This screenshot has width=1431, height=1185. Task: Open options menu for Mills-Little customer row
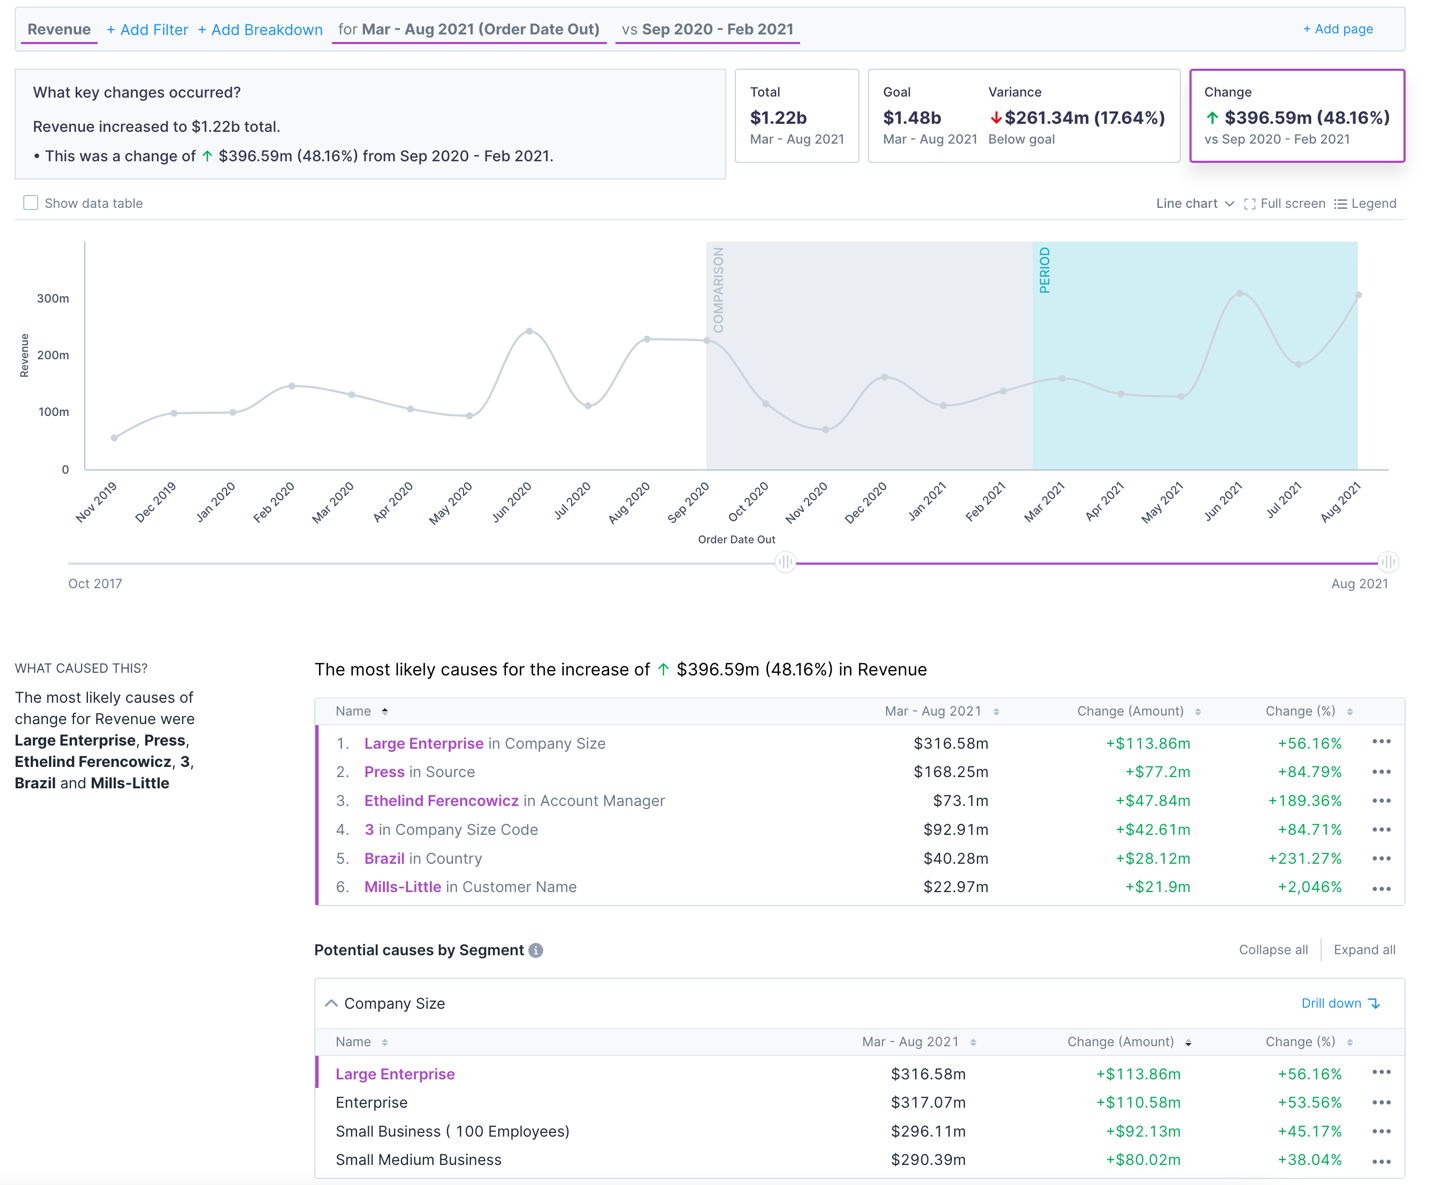click(1381, 887)
